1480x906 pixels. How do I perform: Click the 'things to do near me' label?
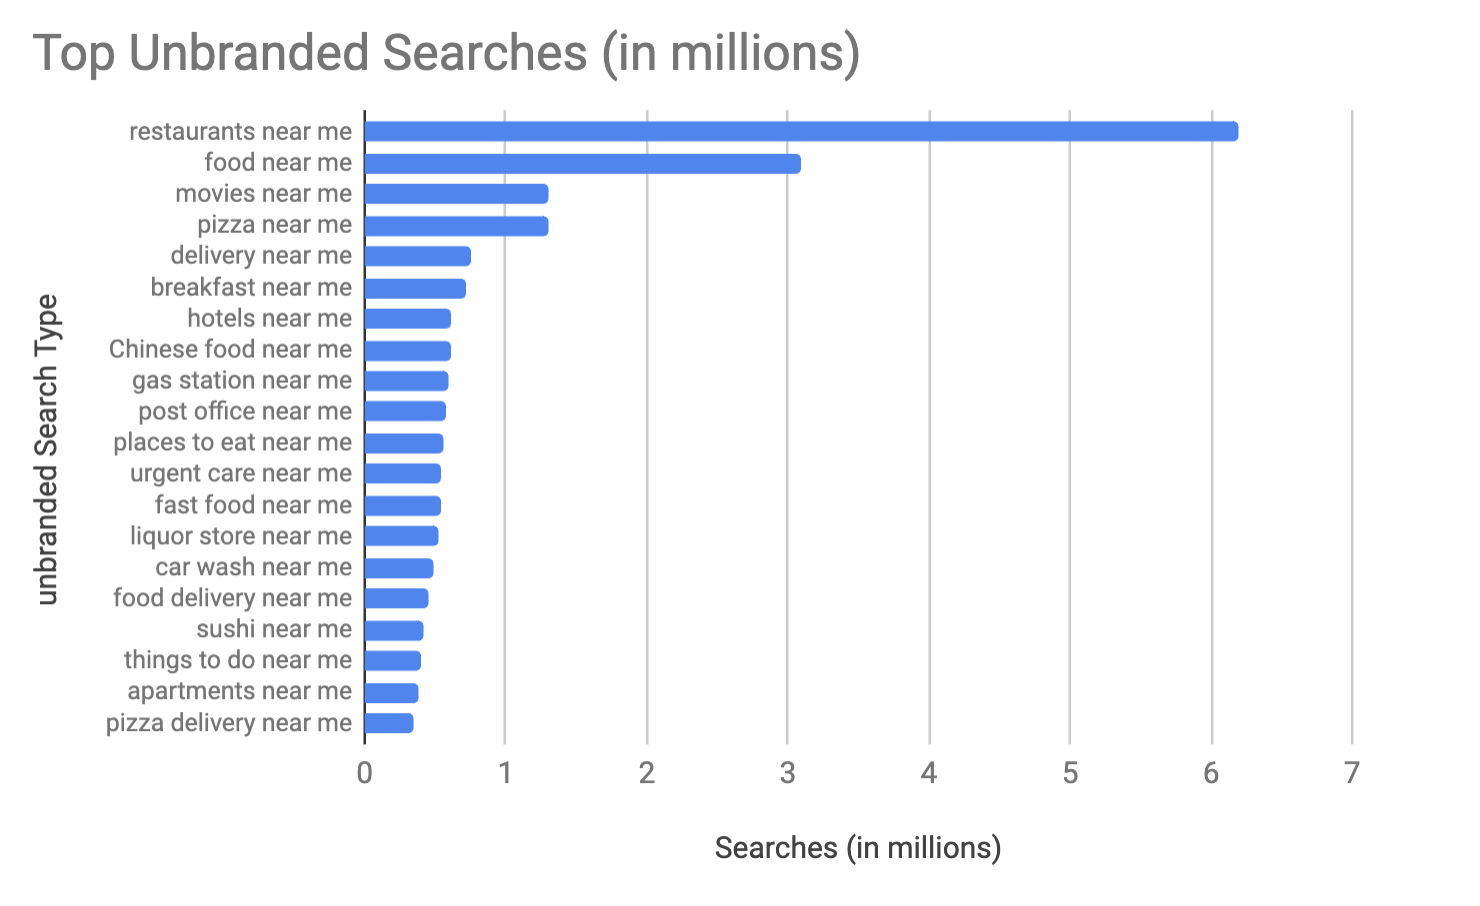point(238,661)
